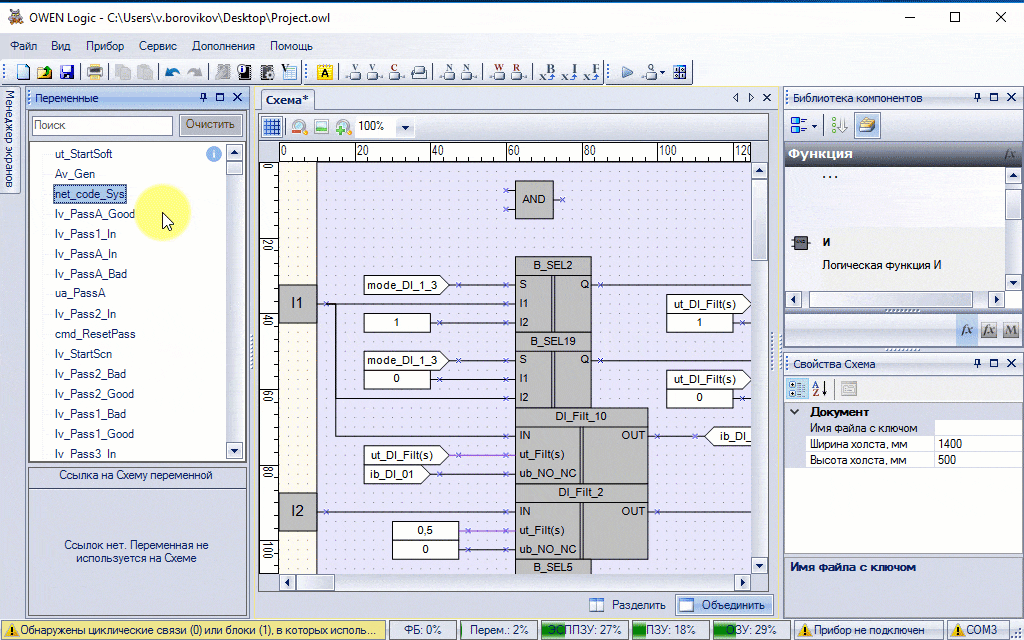Screen dimensions: 1024x640
Task: Switch properties to categorized view
Action: tap(798, 389)
